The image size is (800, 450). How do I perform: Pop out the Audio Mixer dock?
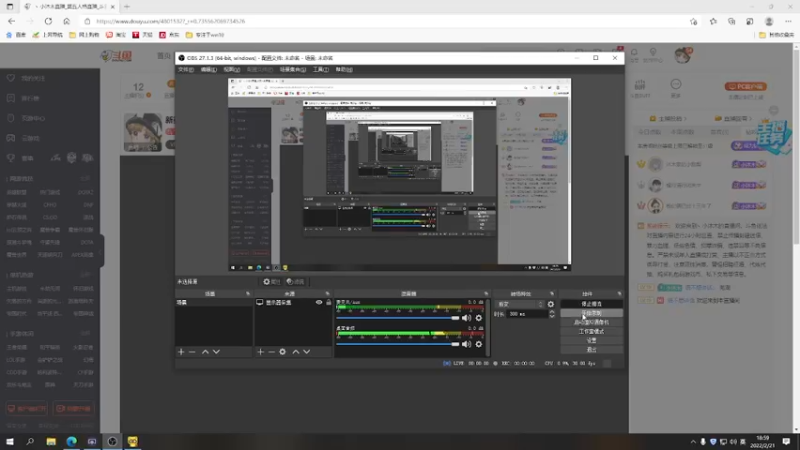pyautogui.click(x=486, y=294)
